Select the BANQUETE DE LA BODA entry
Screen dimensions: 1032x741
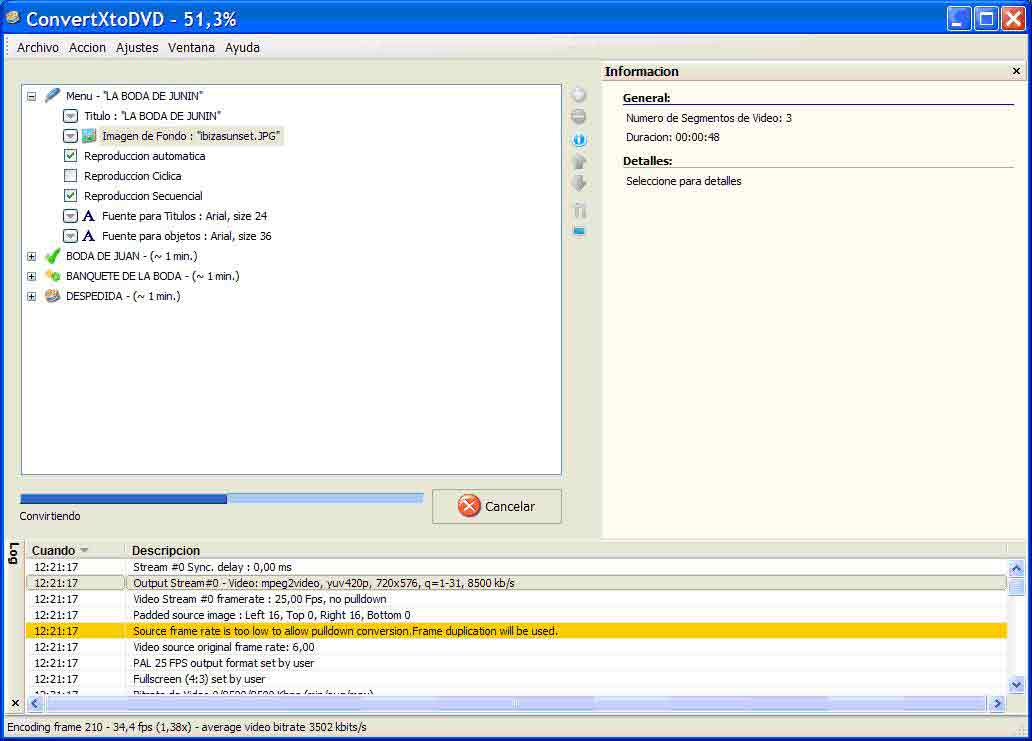point(153,276)
